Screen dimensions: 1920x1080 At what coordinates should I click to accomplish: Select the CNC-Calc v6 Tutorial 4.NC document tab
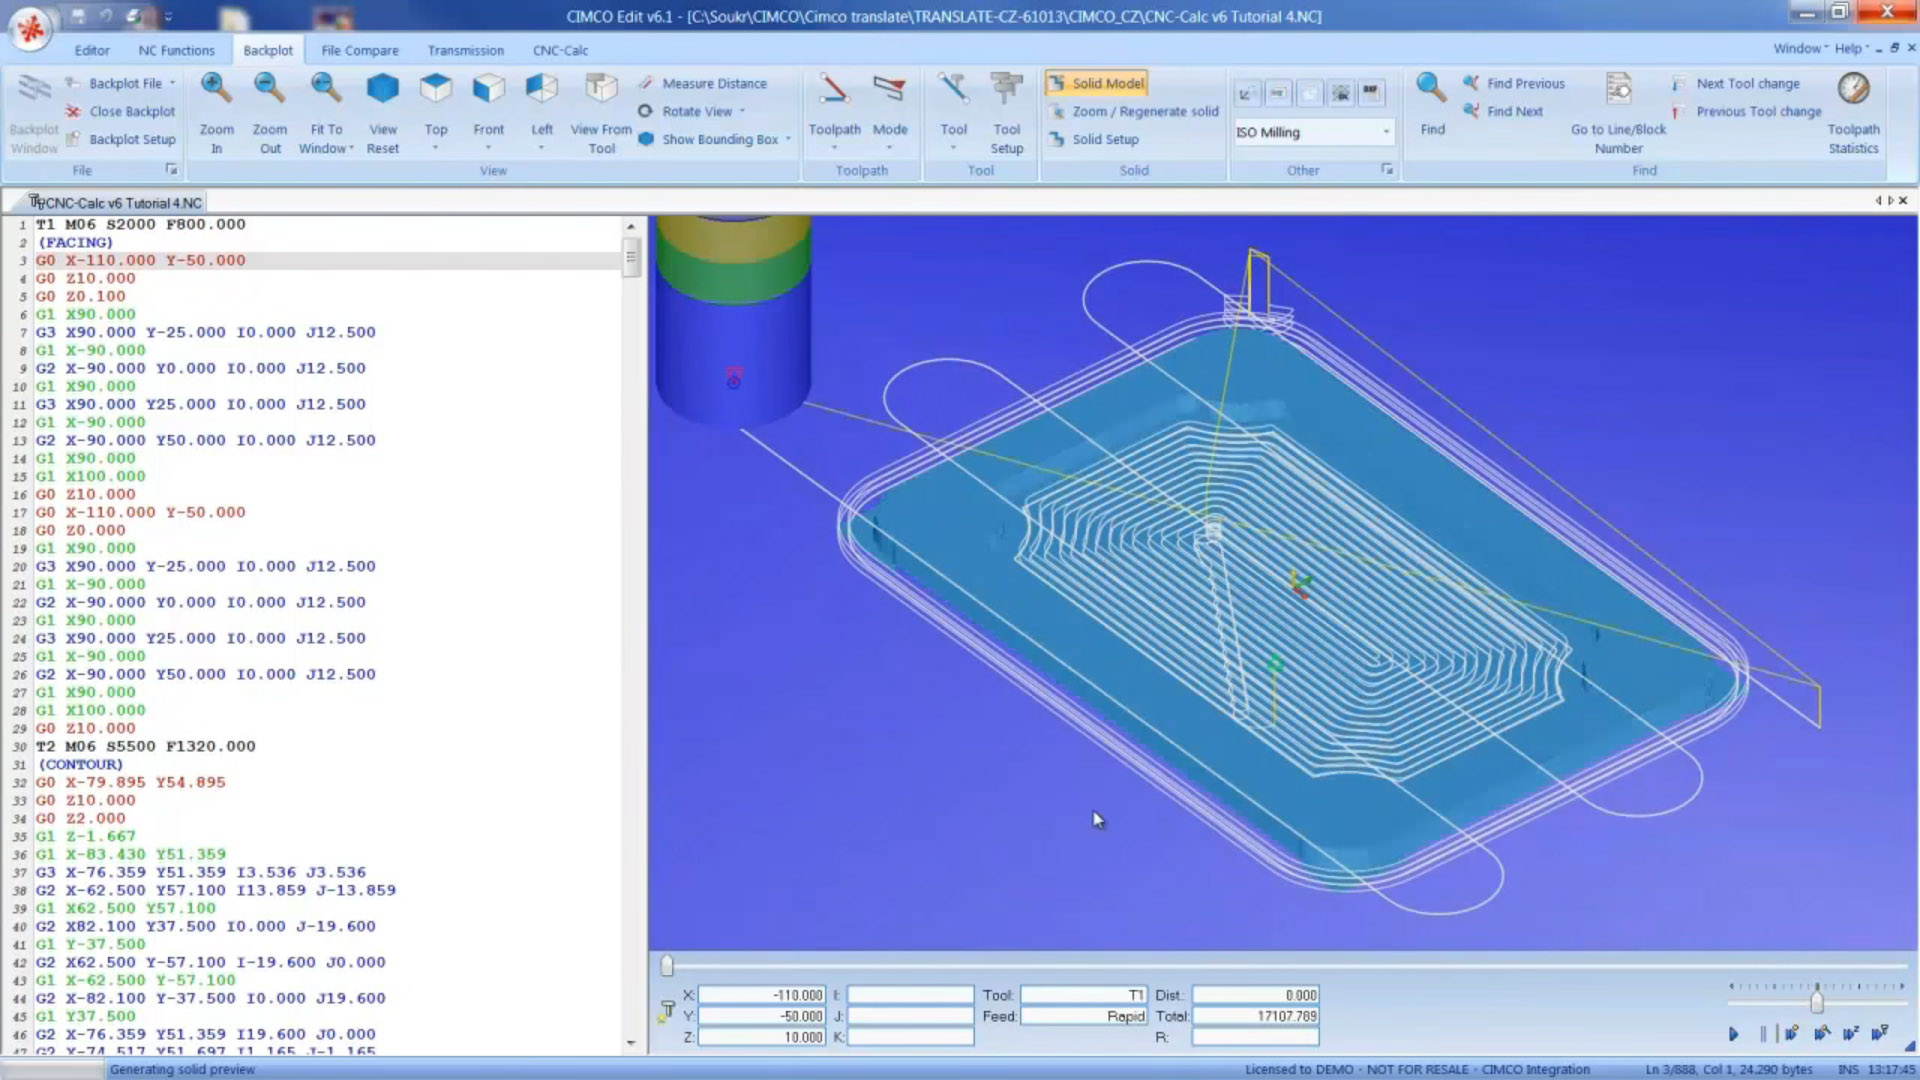115,202
